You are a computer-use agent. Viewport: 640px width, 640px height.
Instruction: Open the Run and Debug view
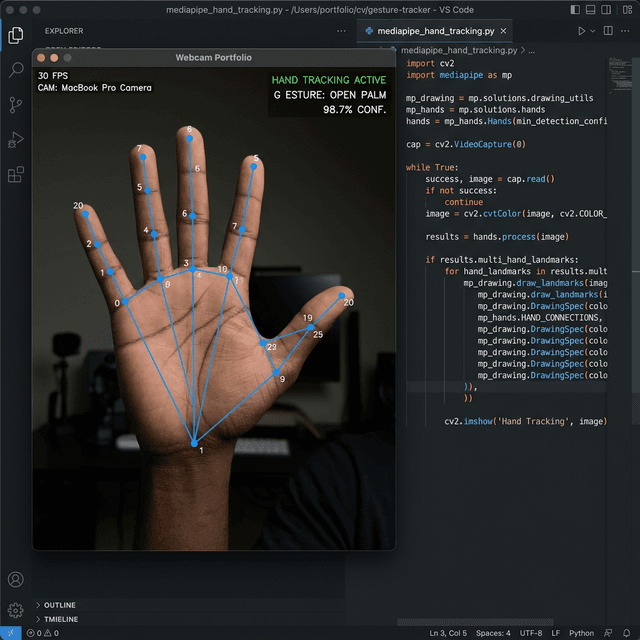pos(16,140)
